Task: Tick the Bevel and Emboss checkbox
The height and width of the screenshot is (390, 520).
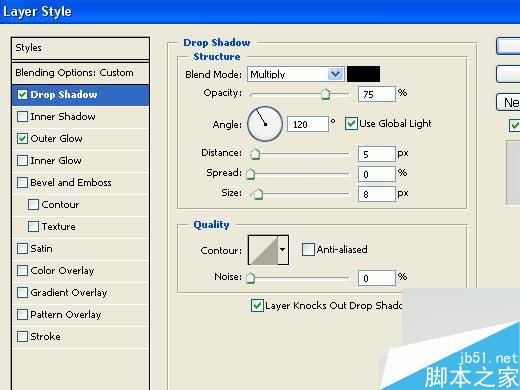Action: (22, 183)
